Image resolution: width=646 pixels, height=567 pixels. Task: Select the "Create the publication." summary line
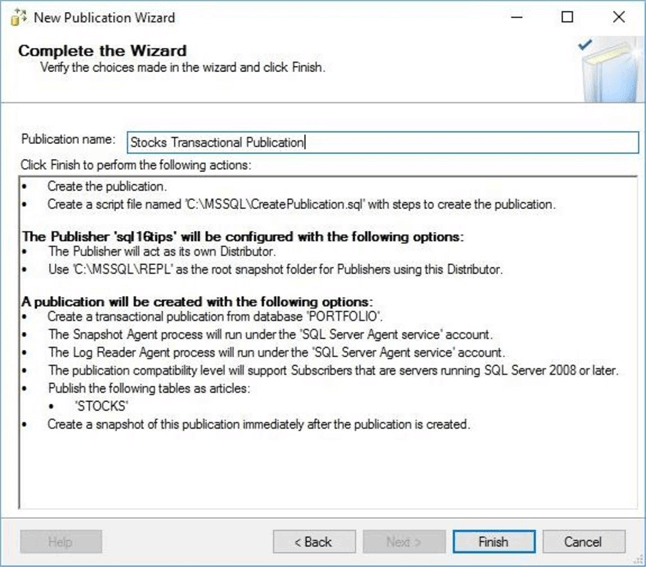pos(107,187)
